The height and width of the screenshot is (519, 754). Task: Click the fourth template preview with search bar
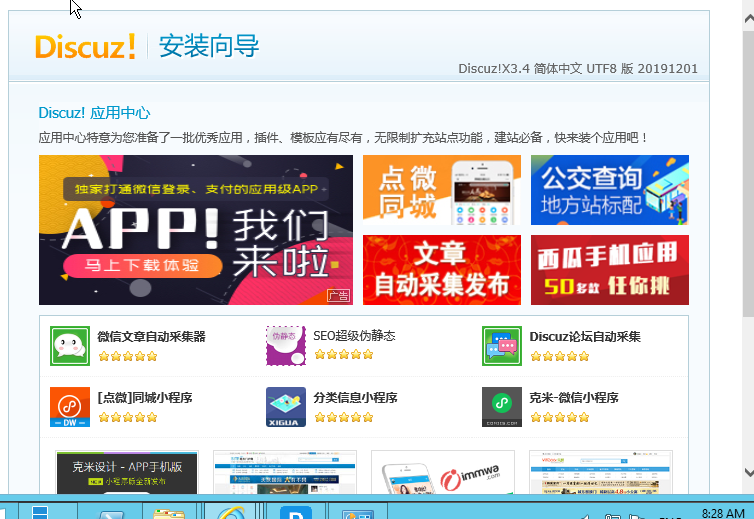tap(601, 472)
